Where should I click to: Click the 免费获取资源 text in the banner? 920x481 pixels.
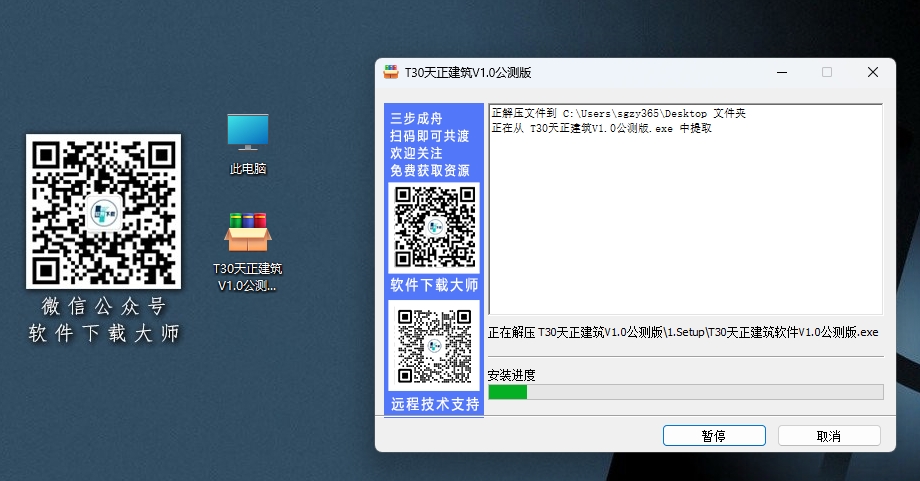pyautogui.click(x=430, y=171)
